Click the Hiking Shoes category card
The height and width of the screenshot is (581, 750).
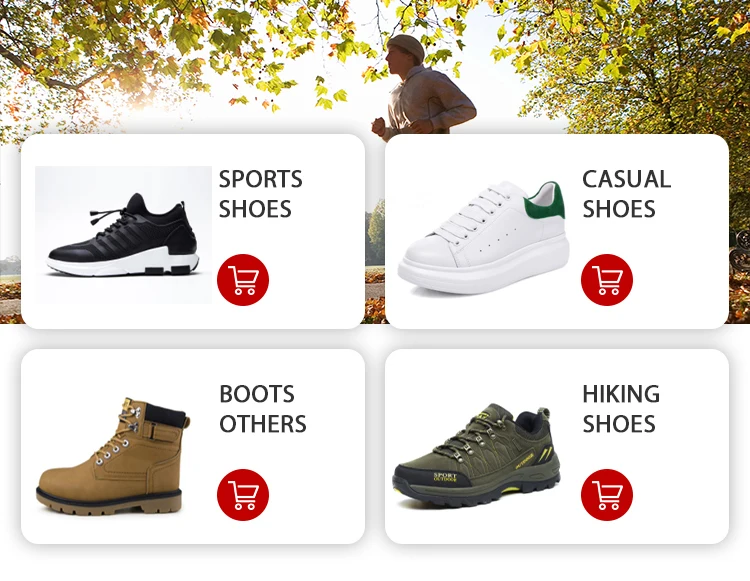click(557, 447)
